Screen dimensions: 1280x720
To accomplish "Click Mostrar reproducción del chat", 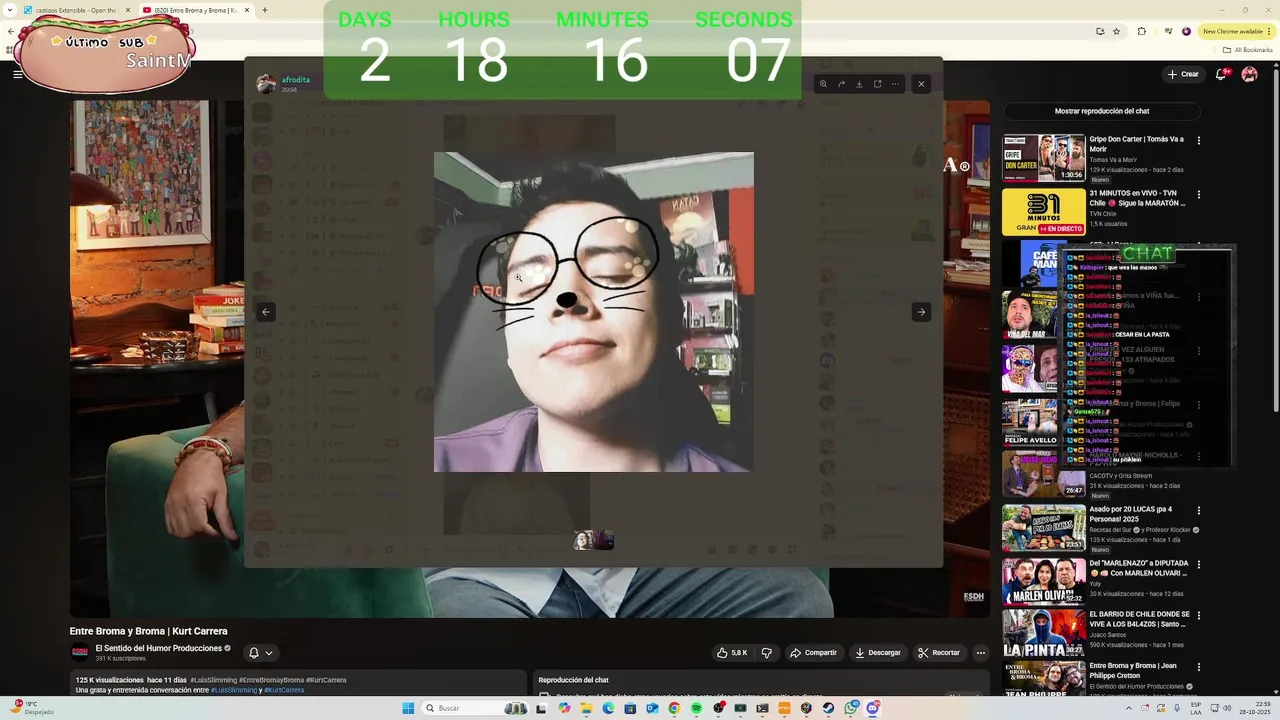I will [x=1102, y=111].
